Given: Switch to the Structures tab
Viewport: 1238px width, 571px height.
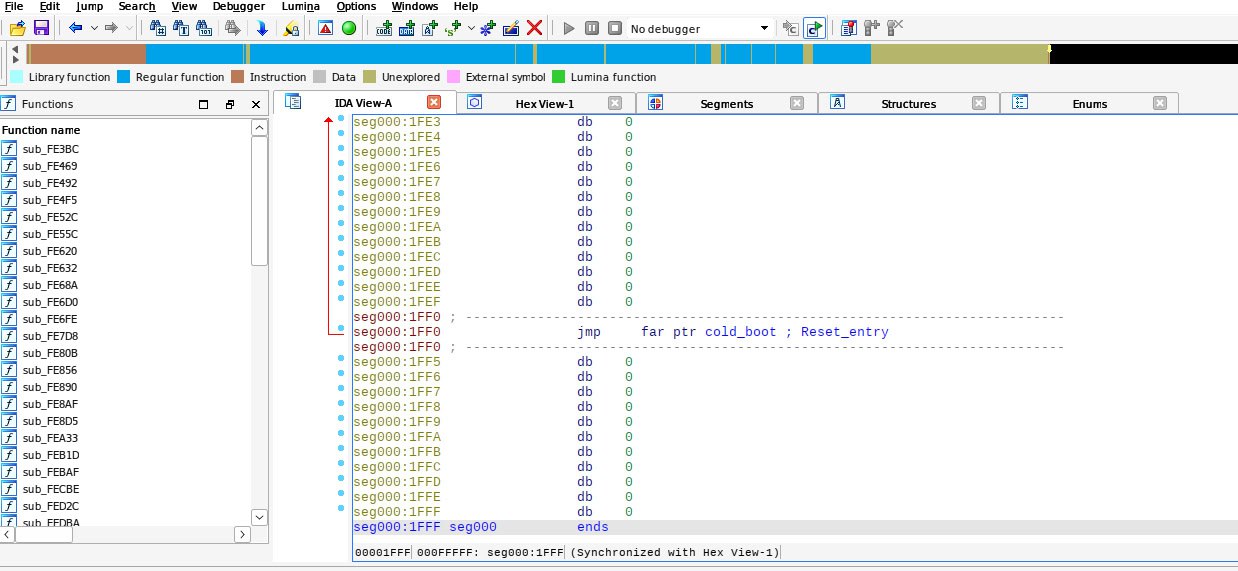Looking at the screenshot, I should click(x=908, y=103).
